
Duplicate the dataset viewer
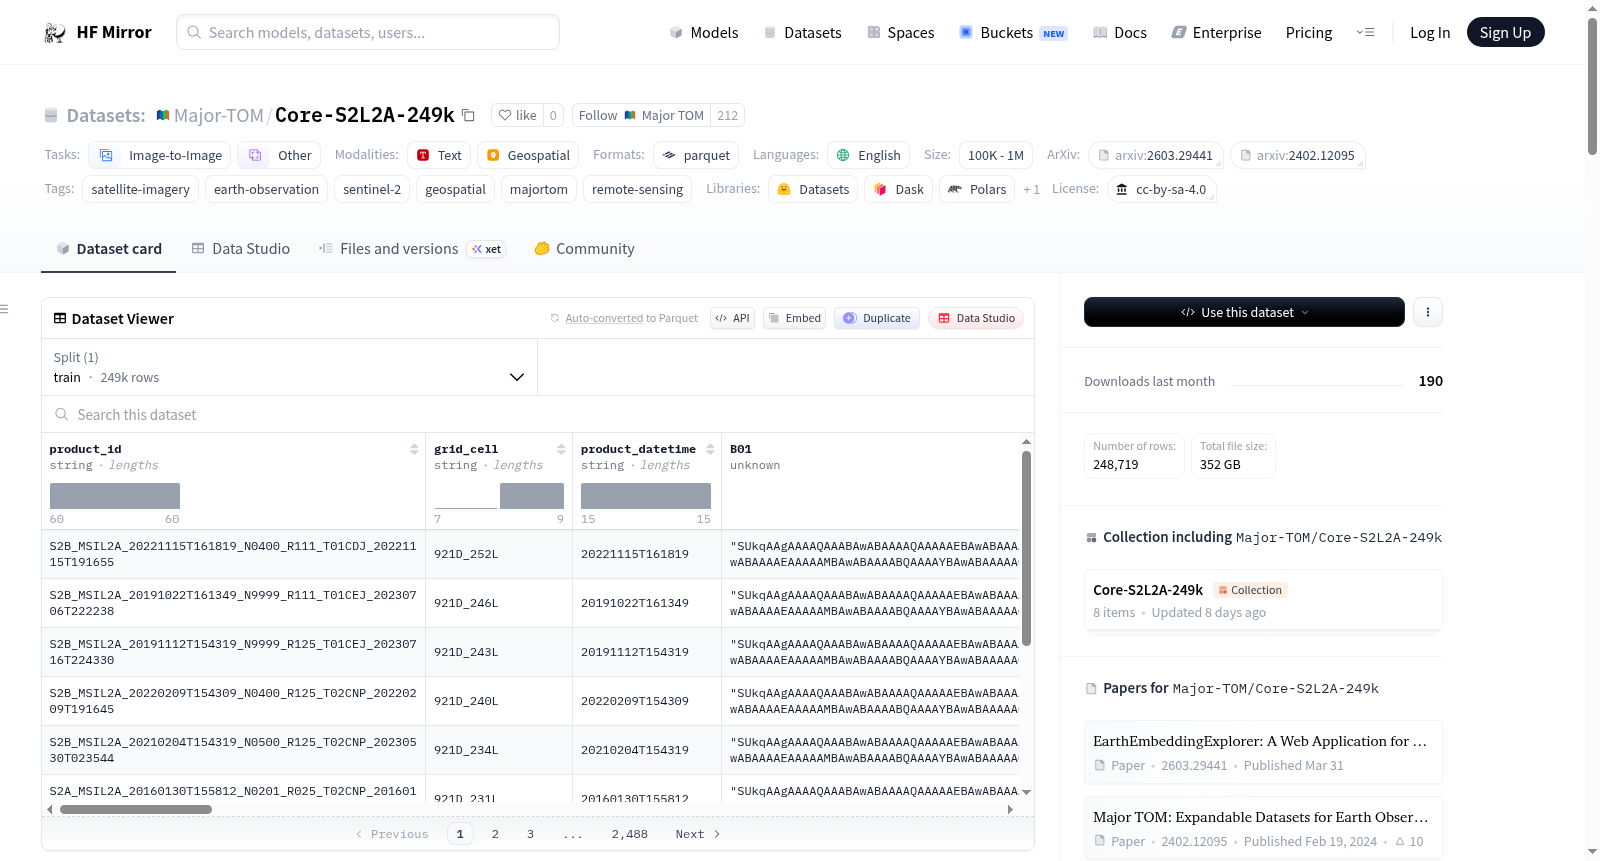coord(877,318)
